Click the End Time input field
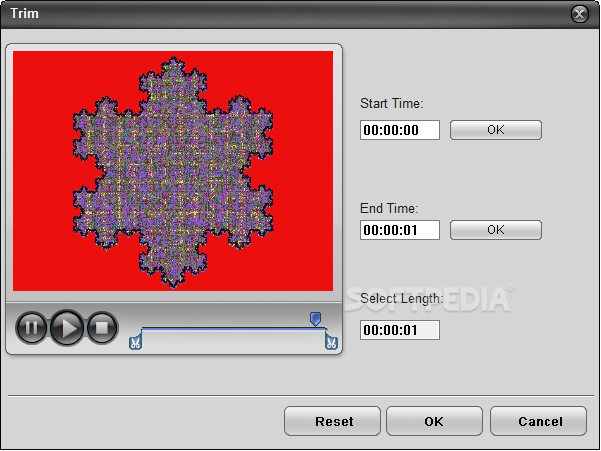This screenshot has width=601, height=451. [x=400, y=230]
